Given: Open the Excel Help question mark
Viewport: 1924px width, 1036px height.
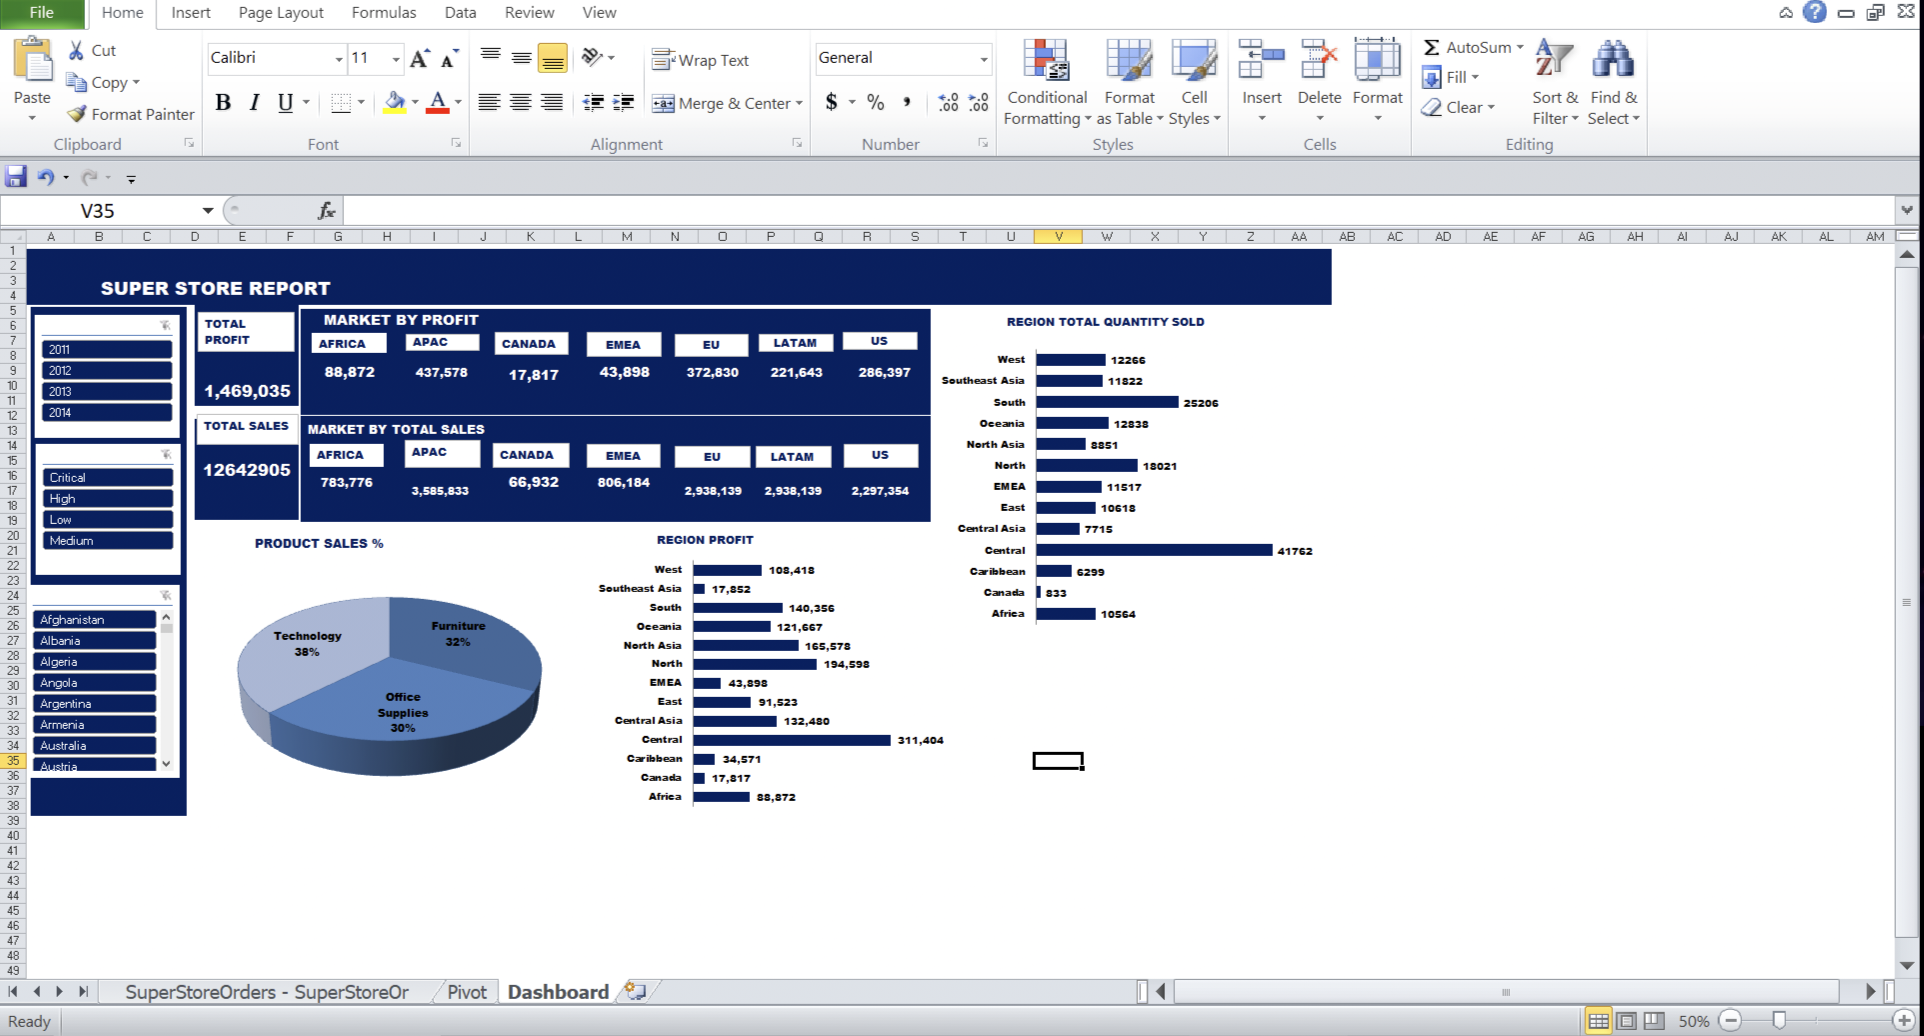Looking at the screenshot, I should (1814, 12).
